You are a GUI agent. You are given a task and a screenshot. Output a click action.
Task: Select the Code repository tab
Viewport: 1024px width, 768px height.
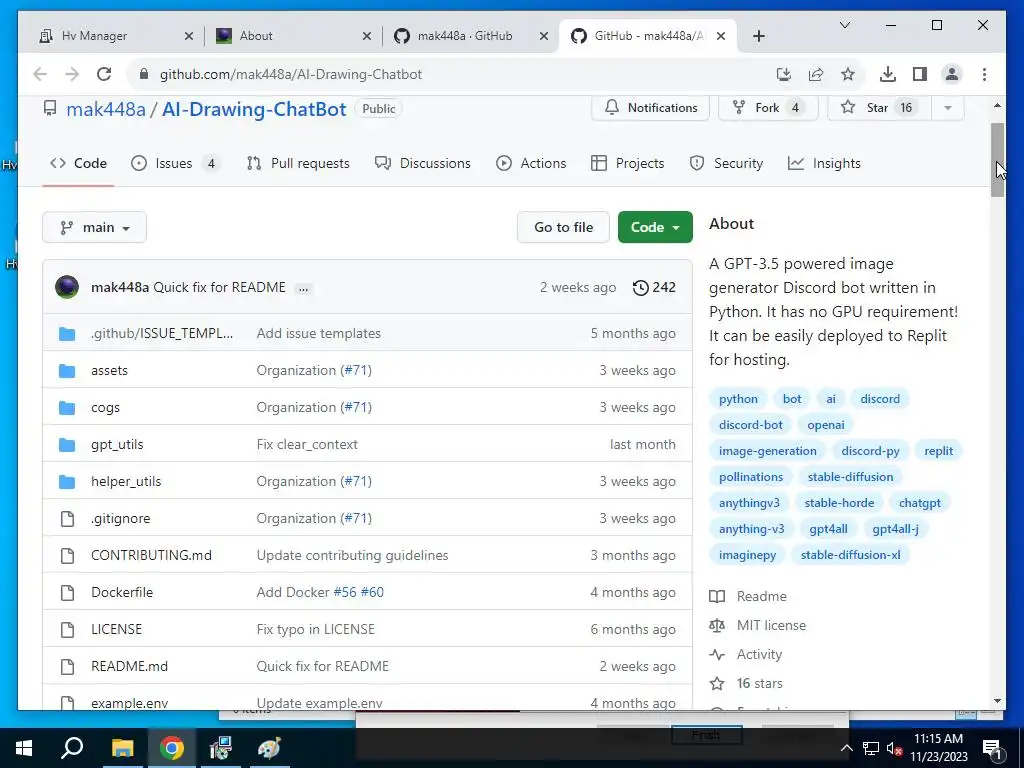(x=78, y=163)
